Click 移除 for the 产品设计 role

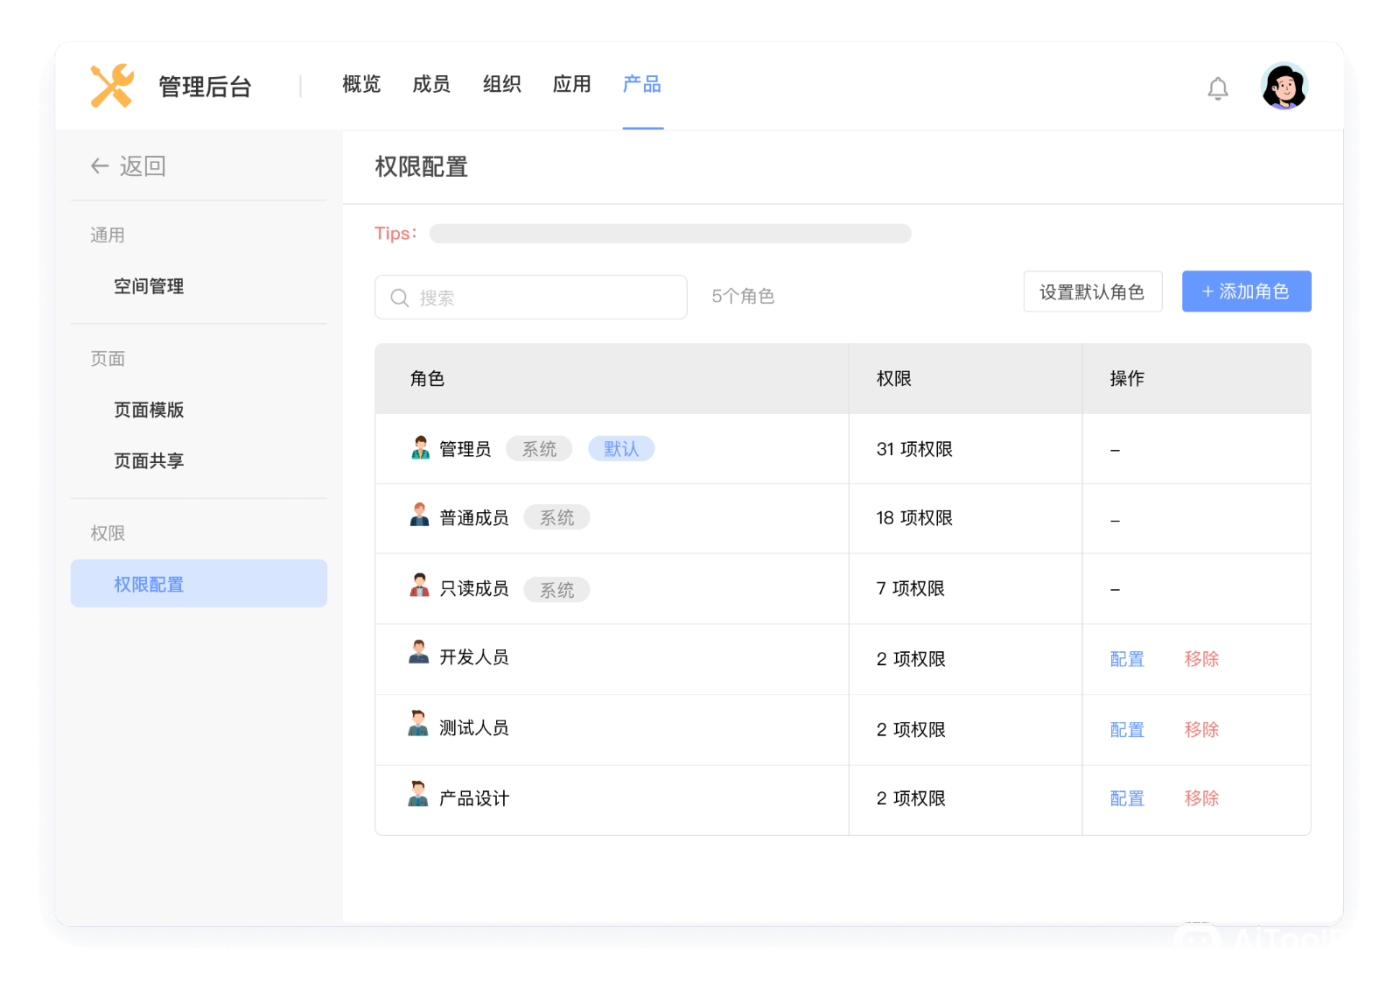(x=1200, y=798)
